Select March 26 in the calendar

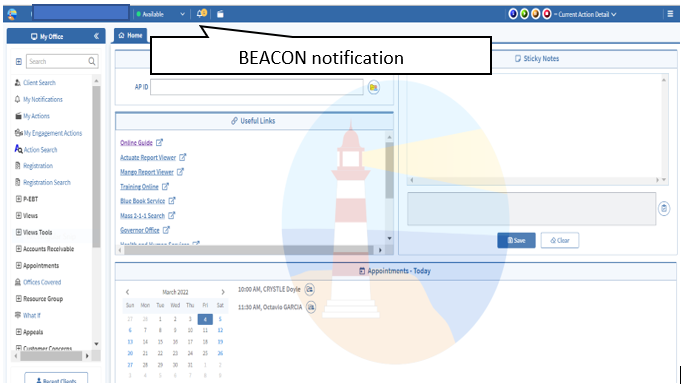(x=220, y=353)
